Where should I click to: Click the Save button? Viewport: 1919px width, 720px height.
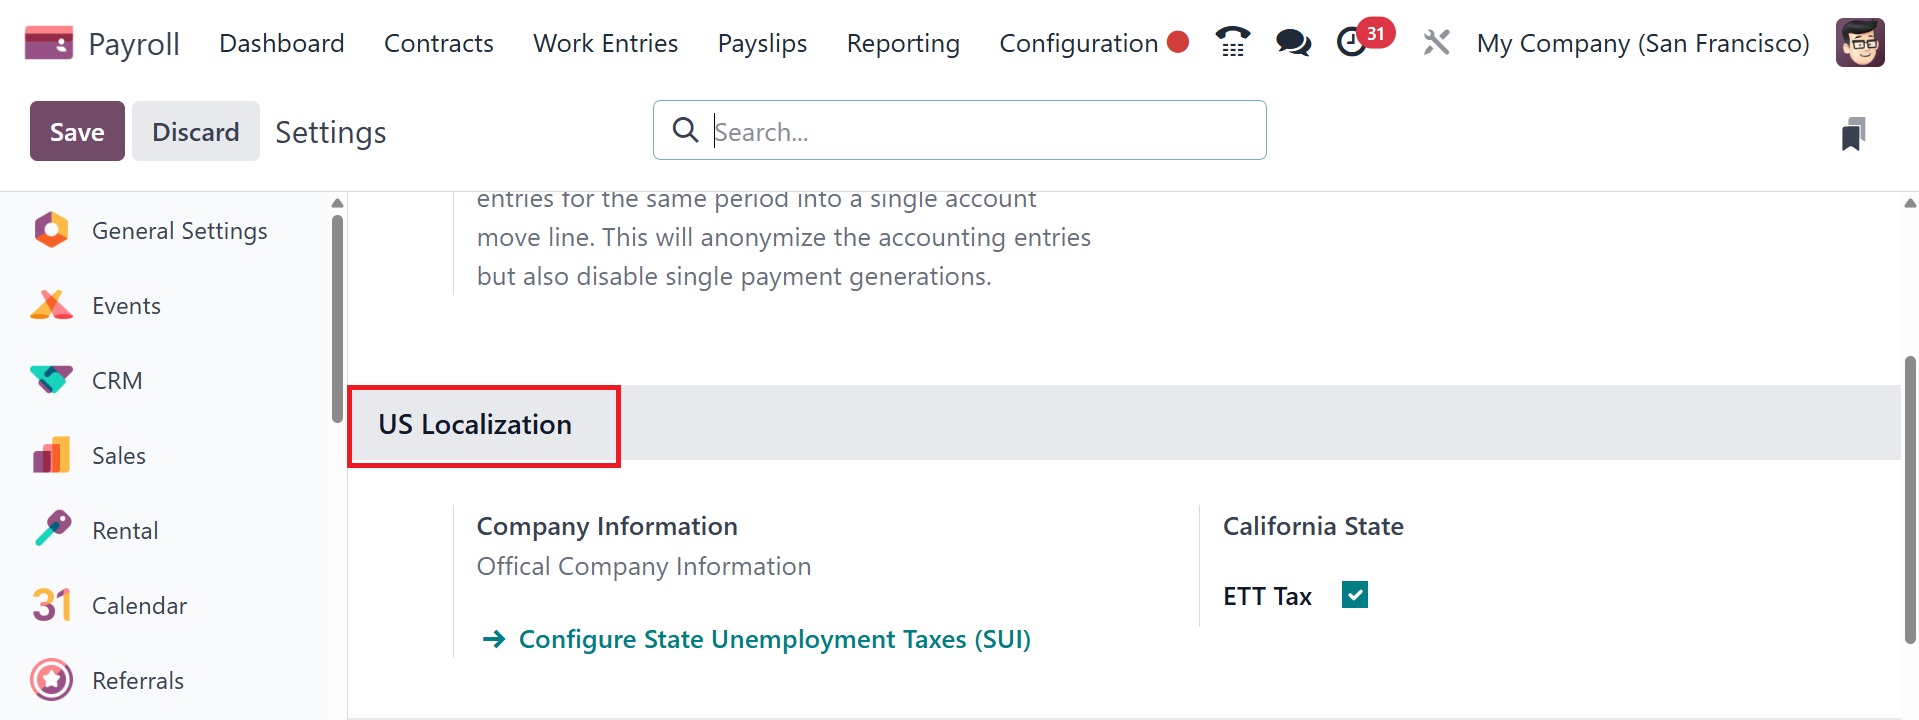pos(77,131)
